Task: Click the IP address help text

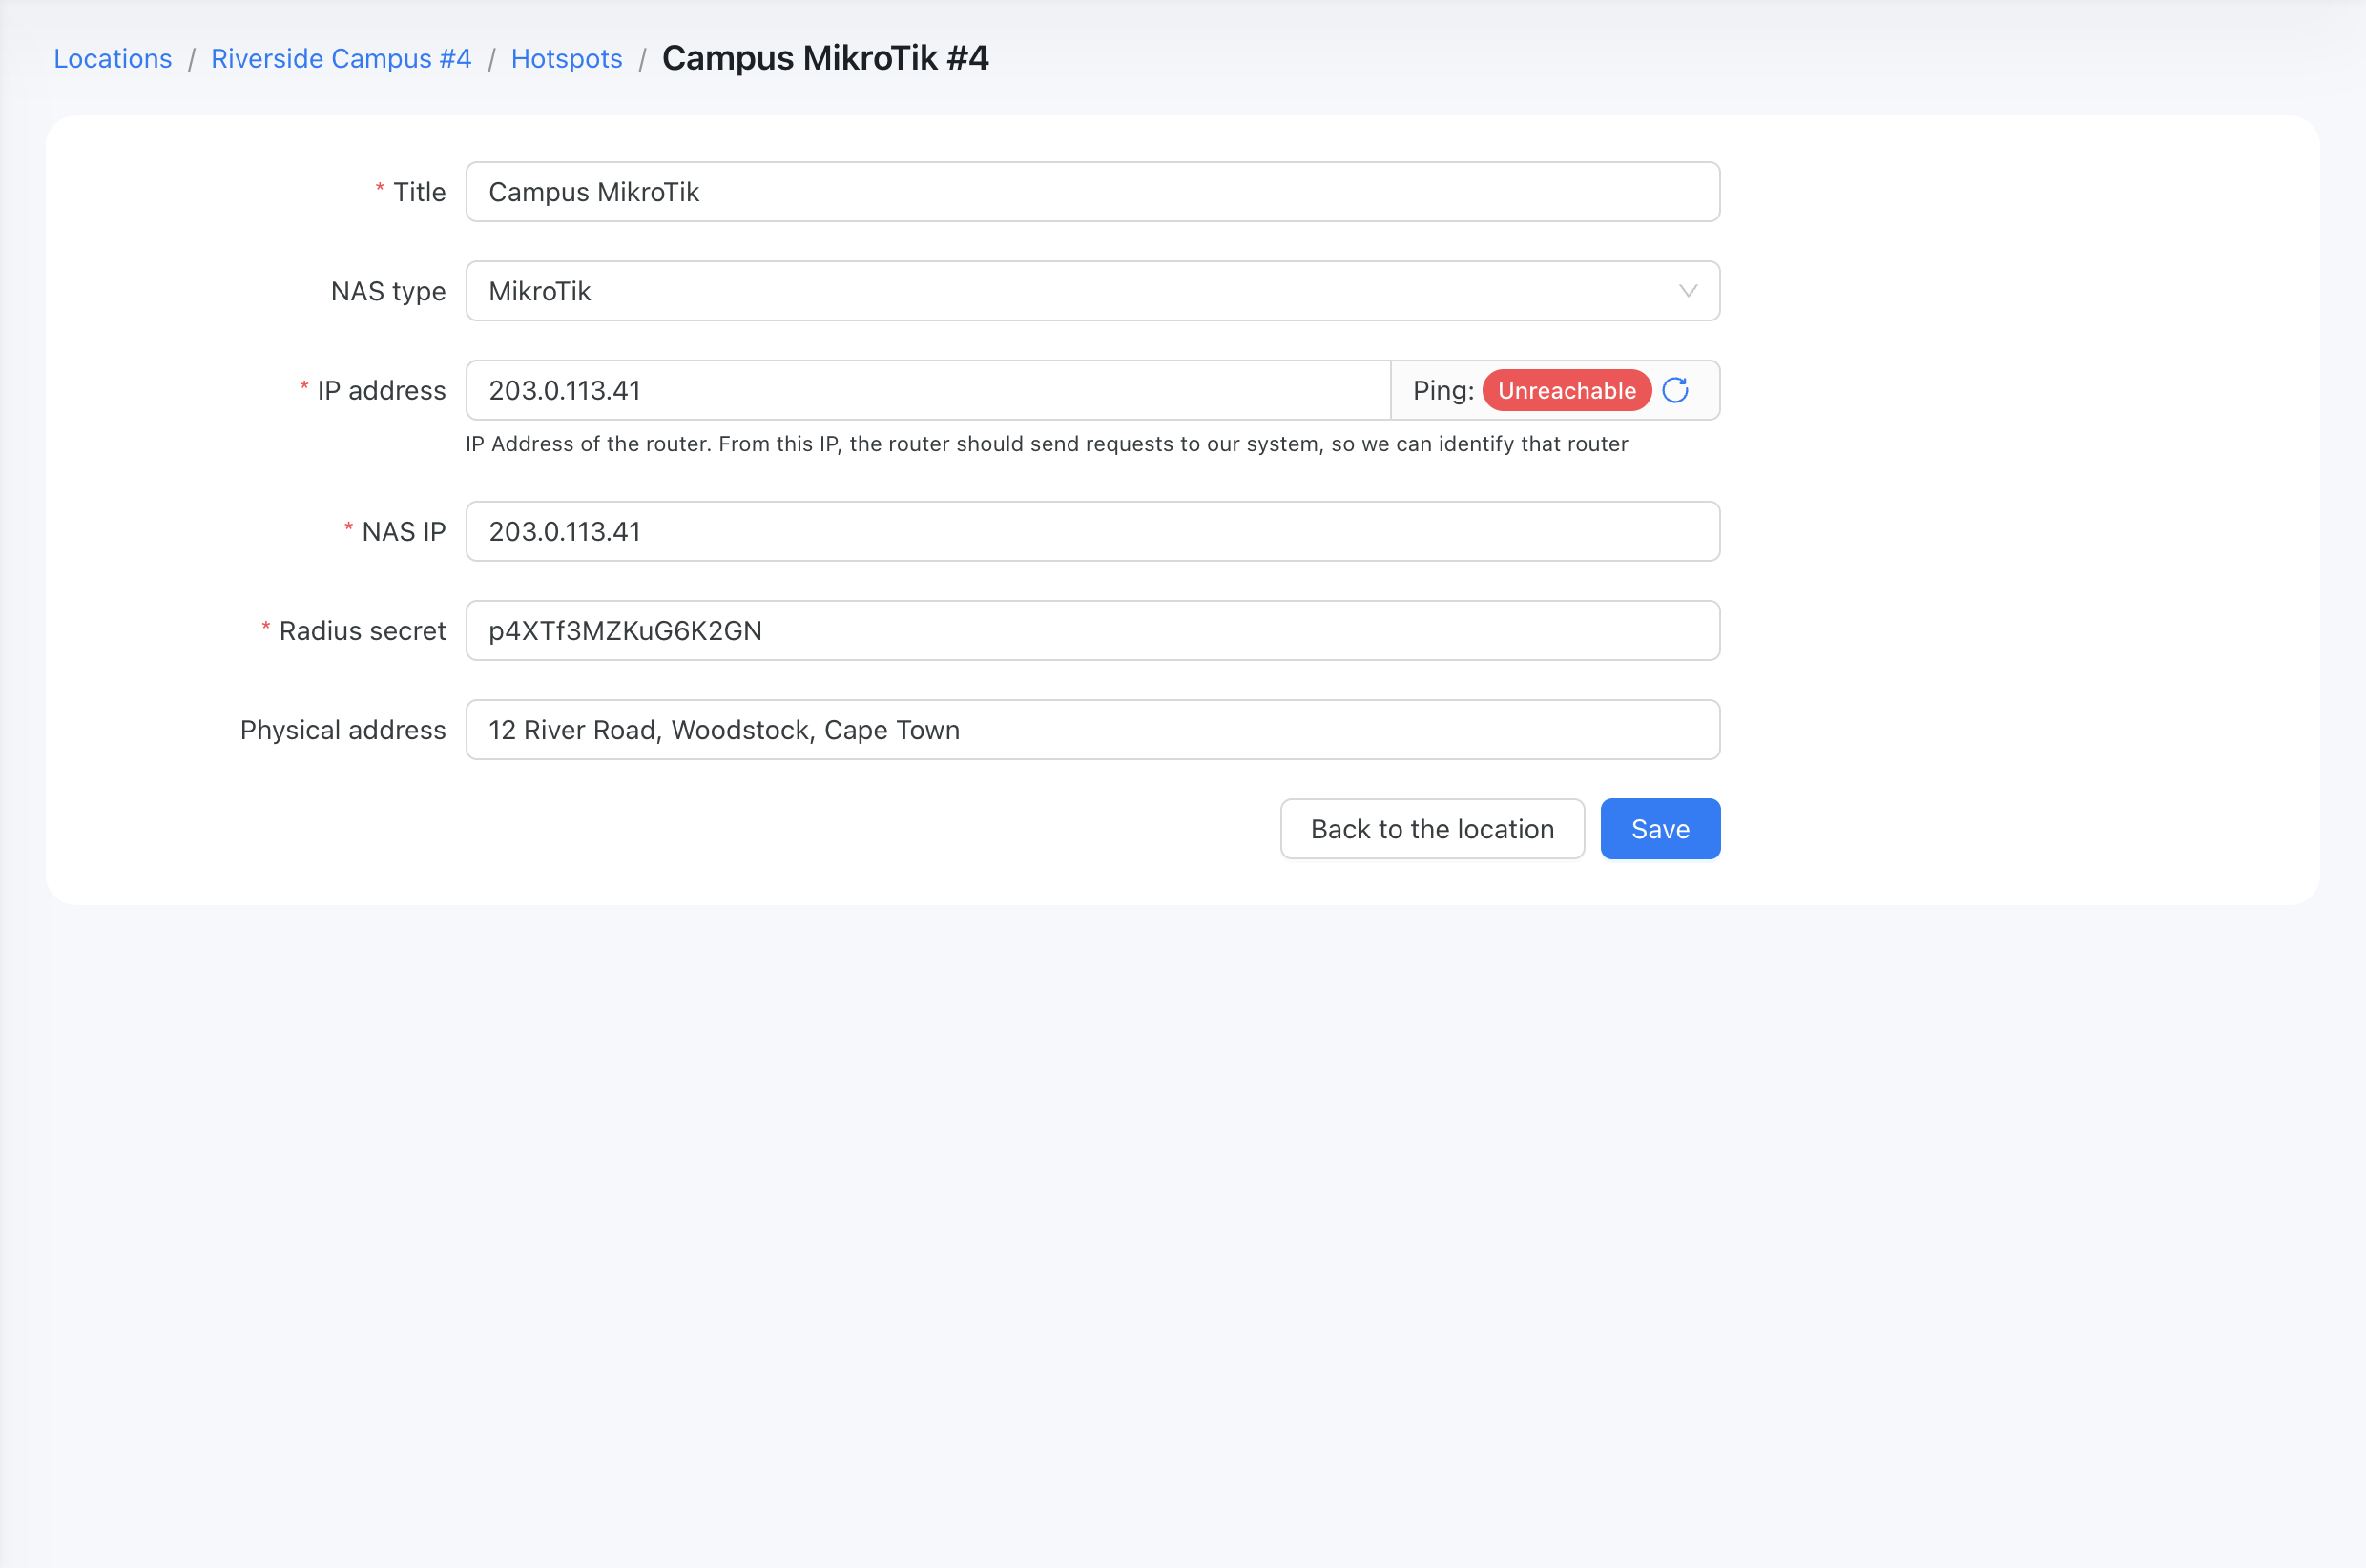Action: 1046,444
